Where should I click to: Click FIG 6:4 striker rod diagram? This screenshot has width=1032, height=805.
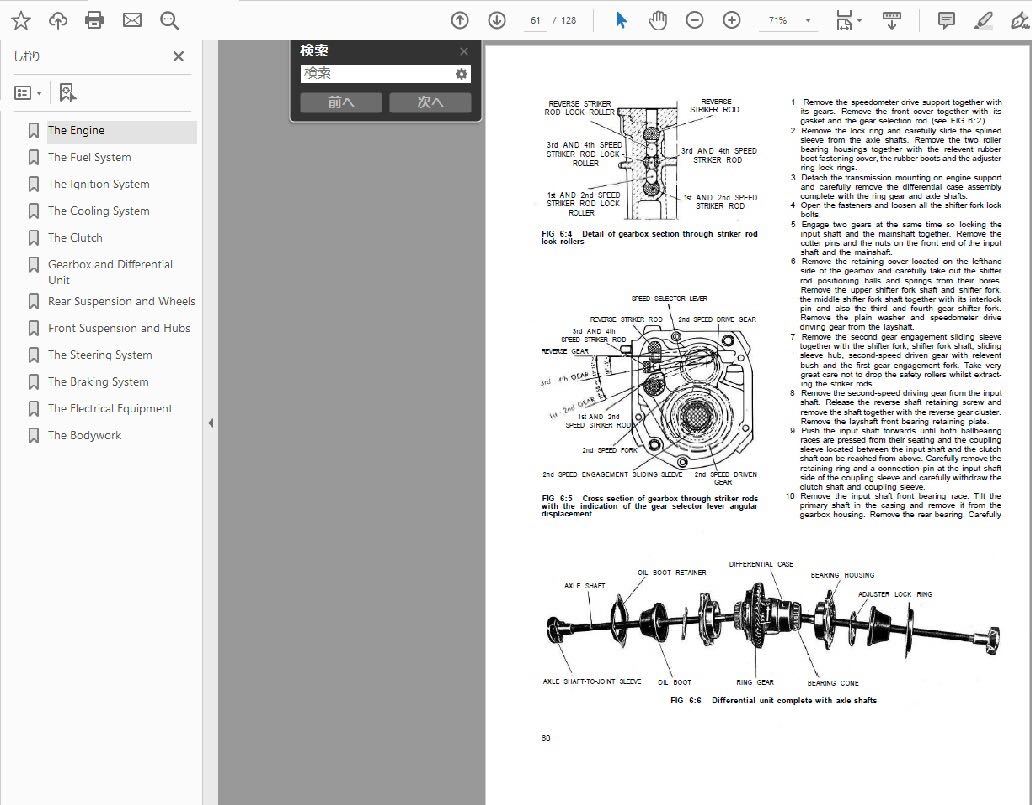tap(650, 159)
